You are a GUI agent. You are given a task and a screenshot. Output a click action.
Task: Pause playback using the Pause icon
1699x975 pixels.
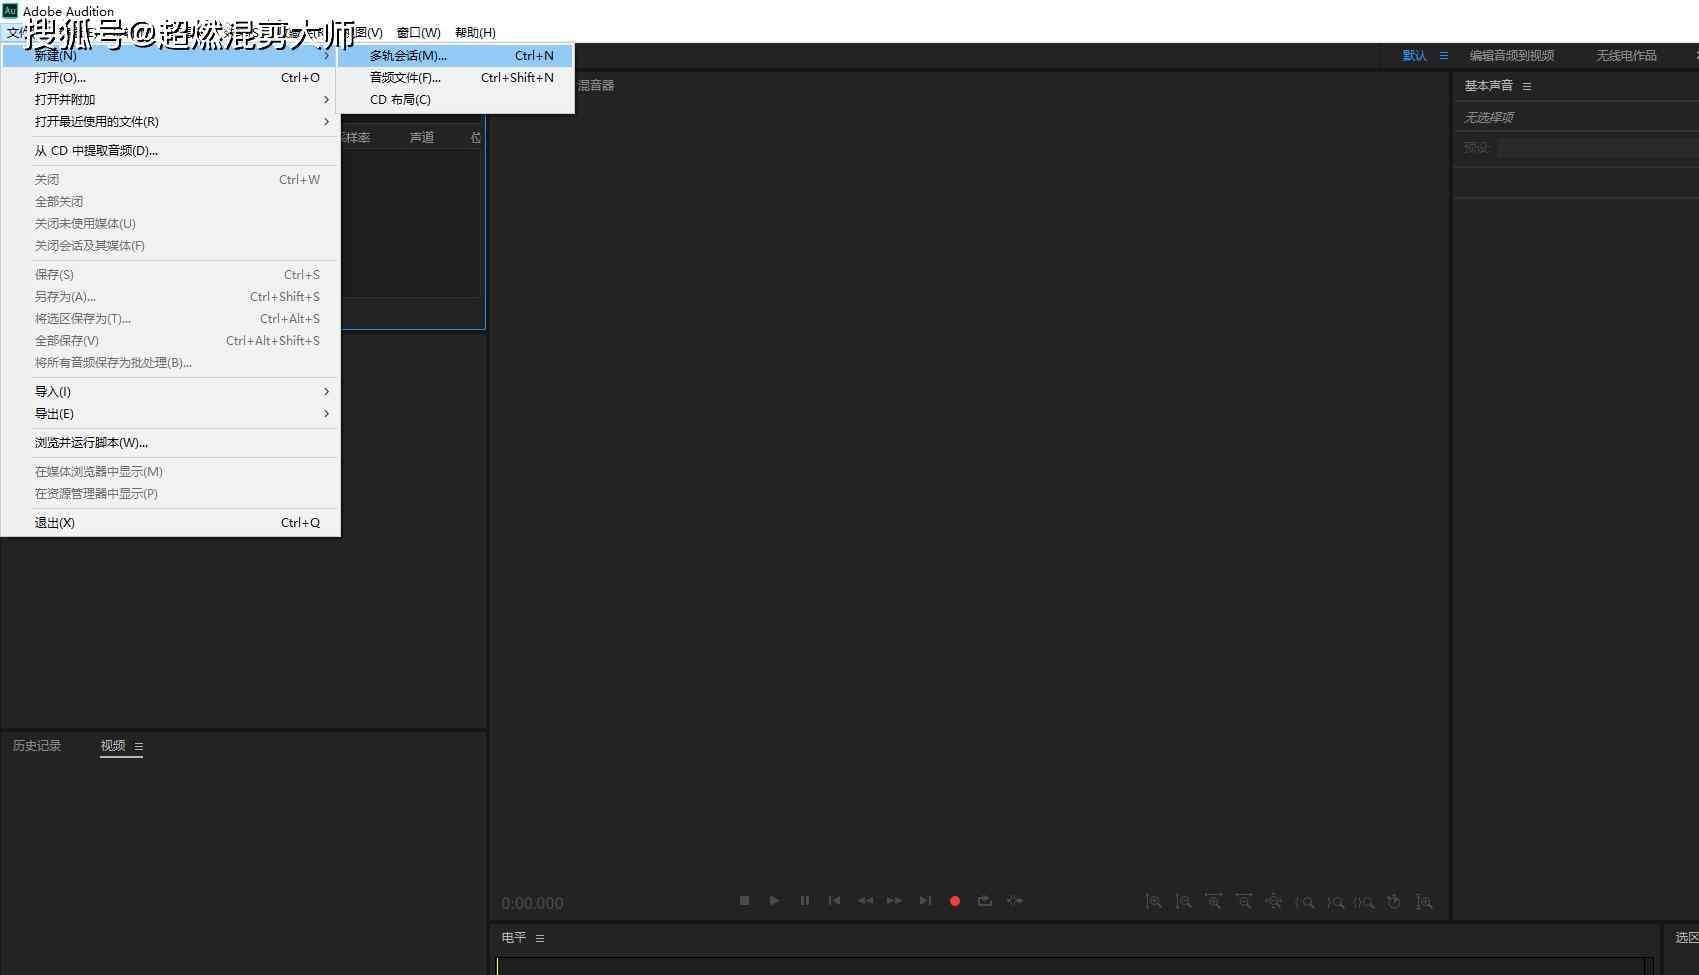pos(804,901)
